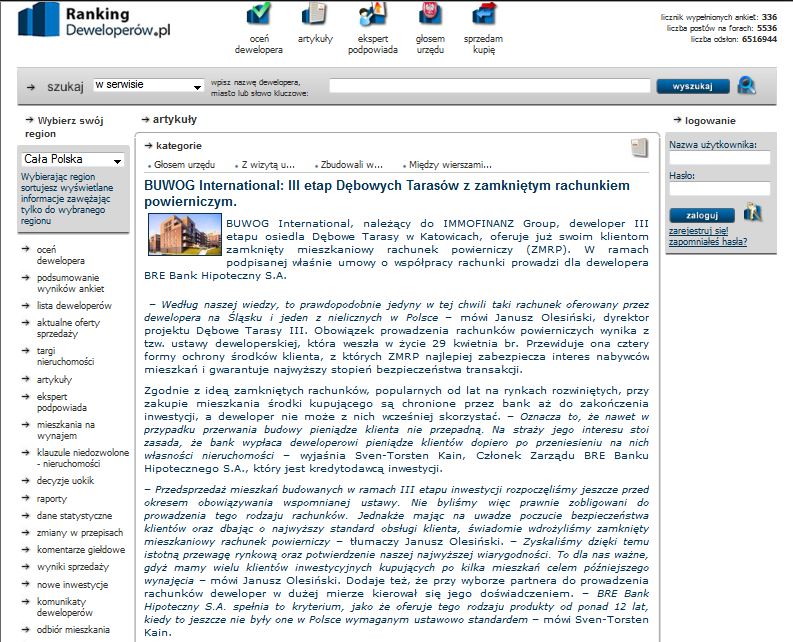Viewport: 793px width, 642px height.
Task: Click the 'oceń dewelopera' header text link
Action: (x=258, y=45)
